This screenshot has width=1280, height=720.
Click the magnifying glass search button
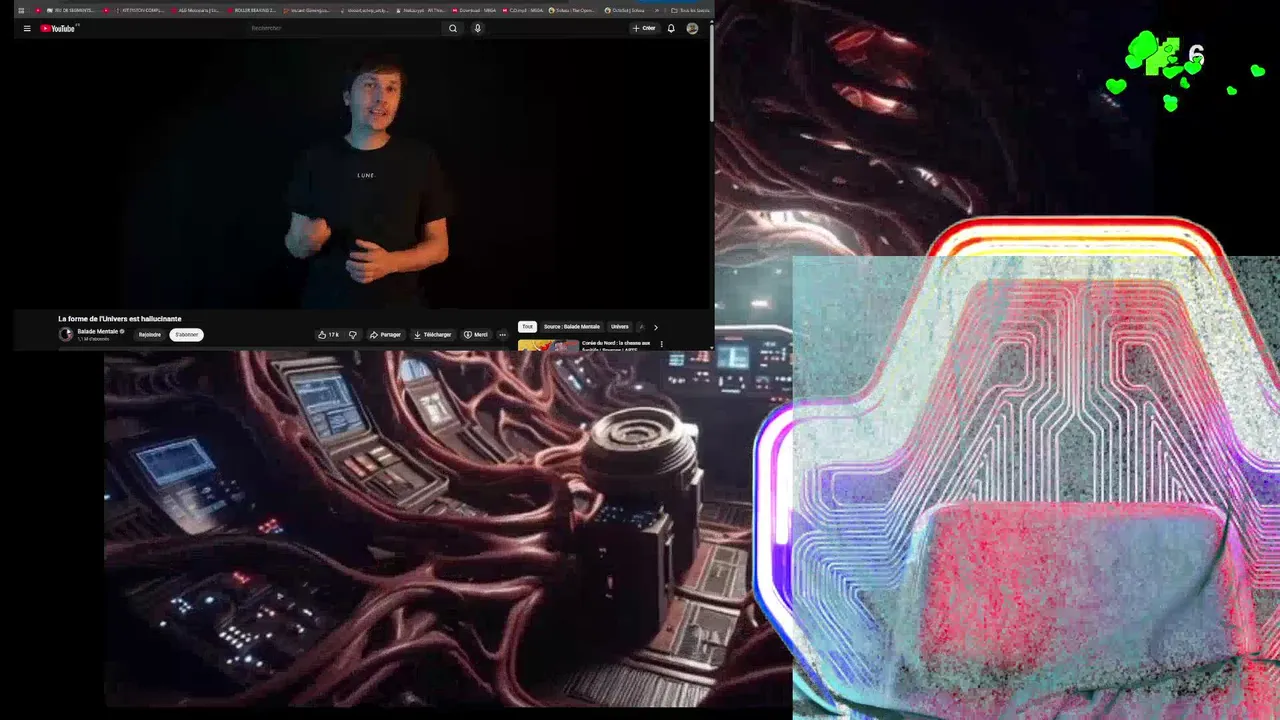[453, 28]
